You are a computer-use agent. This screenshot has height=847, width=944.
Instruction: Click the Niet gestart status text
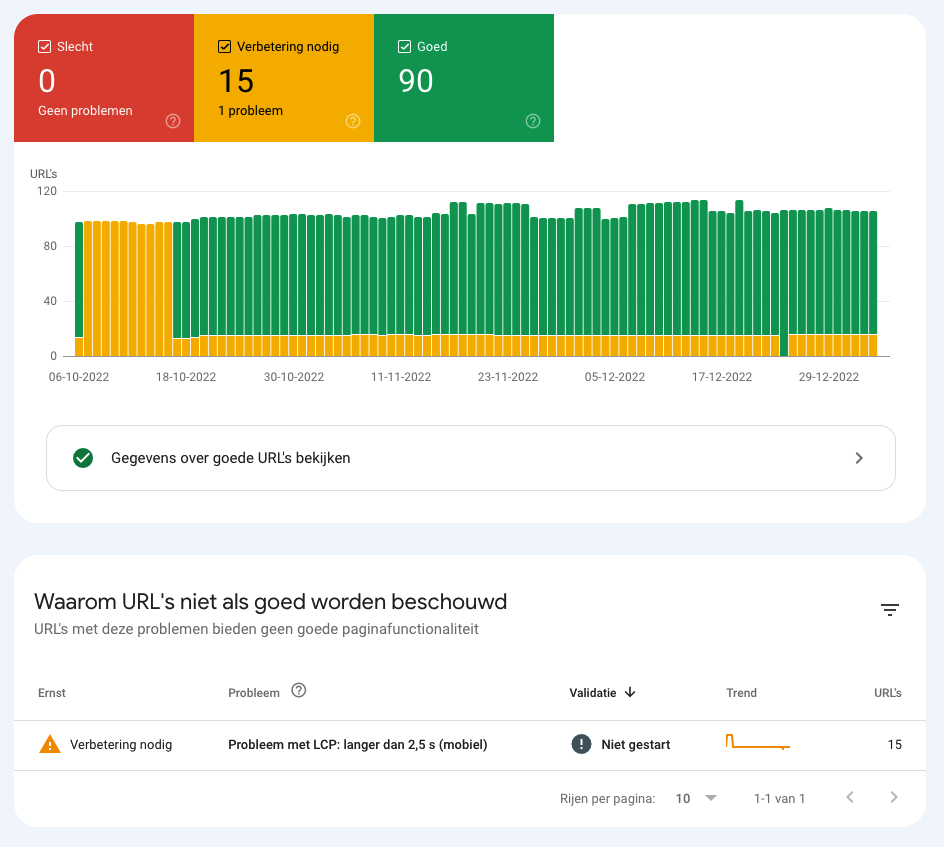pyautogui.click(x=636, y=745)
